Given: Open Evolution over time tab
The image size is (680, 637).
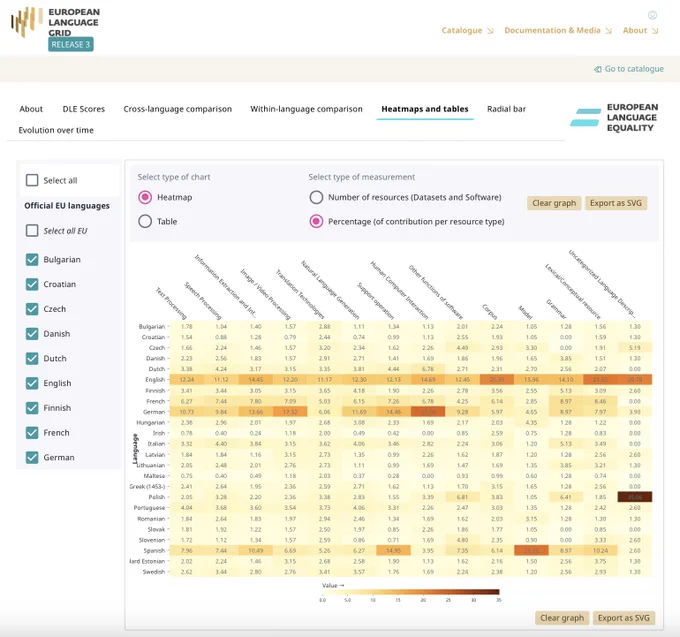Looking at the screenshot, I should pyautogui.click(x=56, y=130).
